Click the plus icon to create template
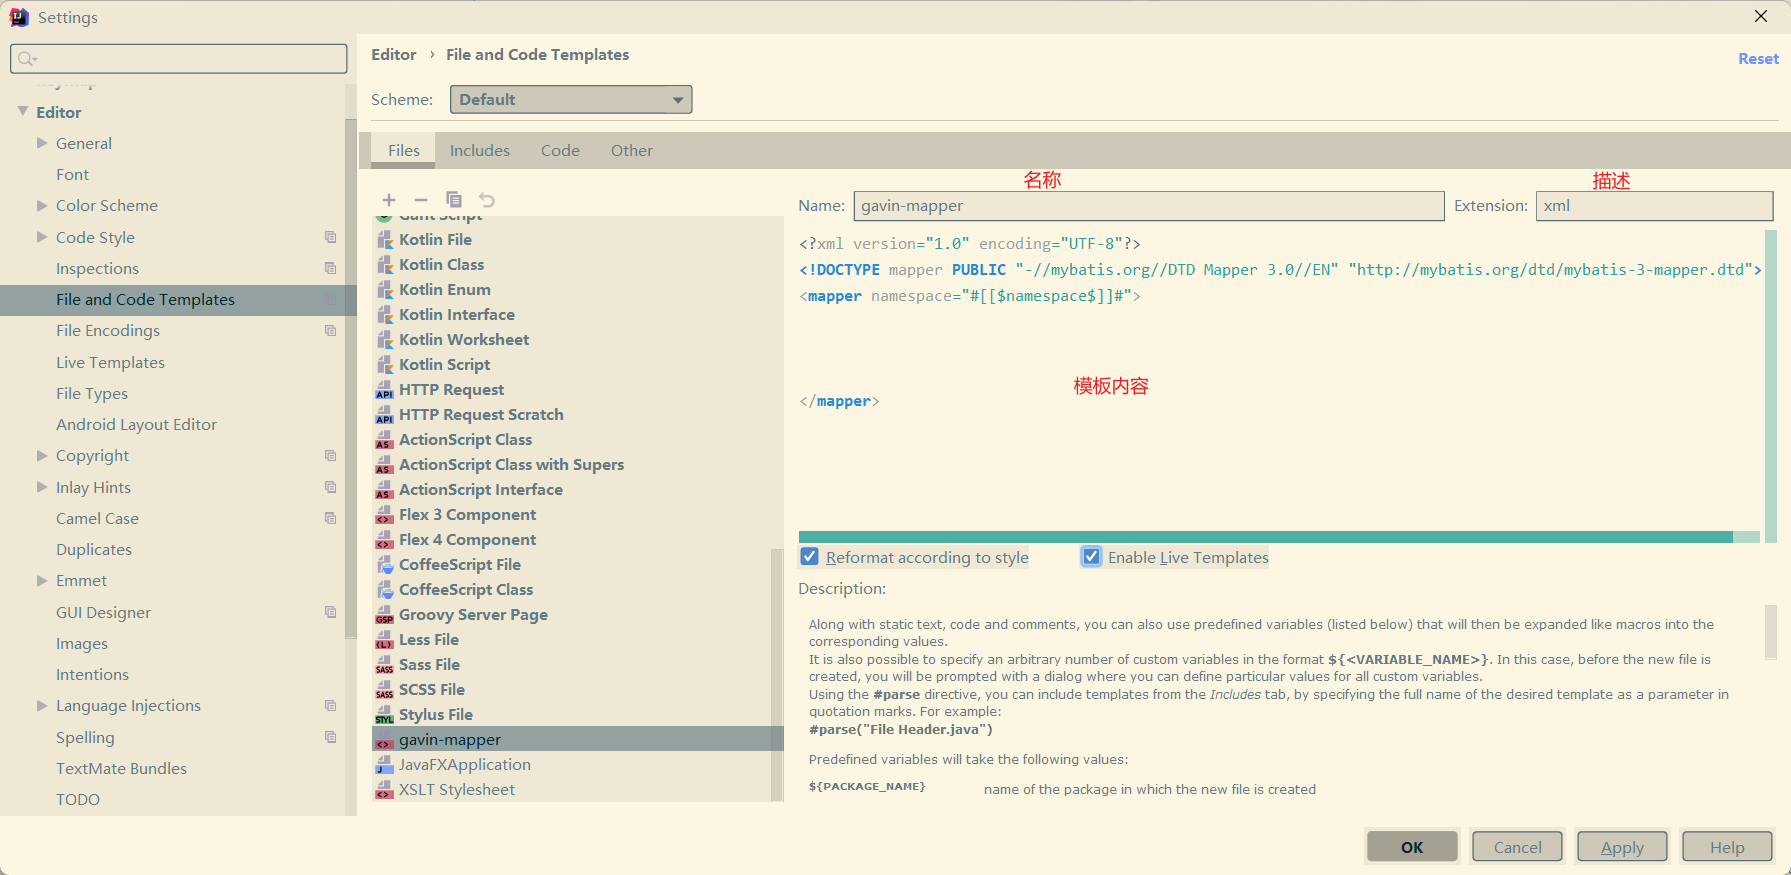Image resolution: width=1791 pixels, height=875 pixels. click(x=389, y=200)
